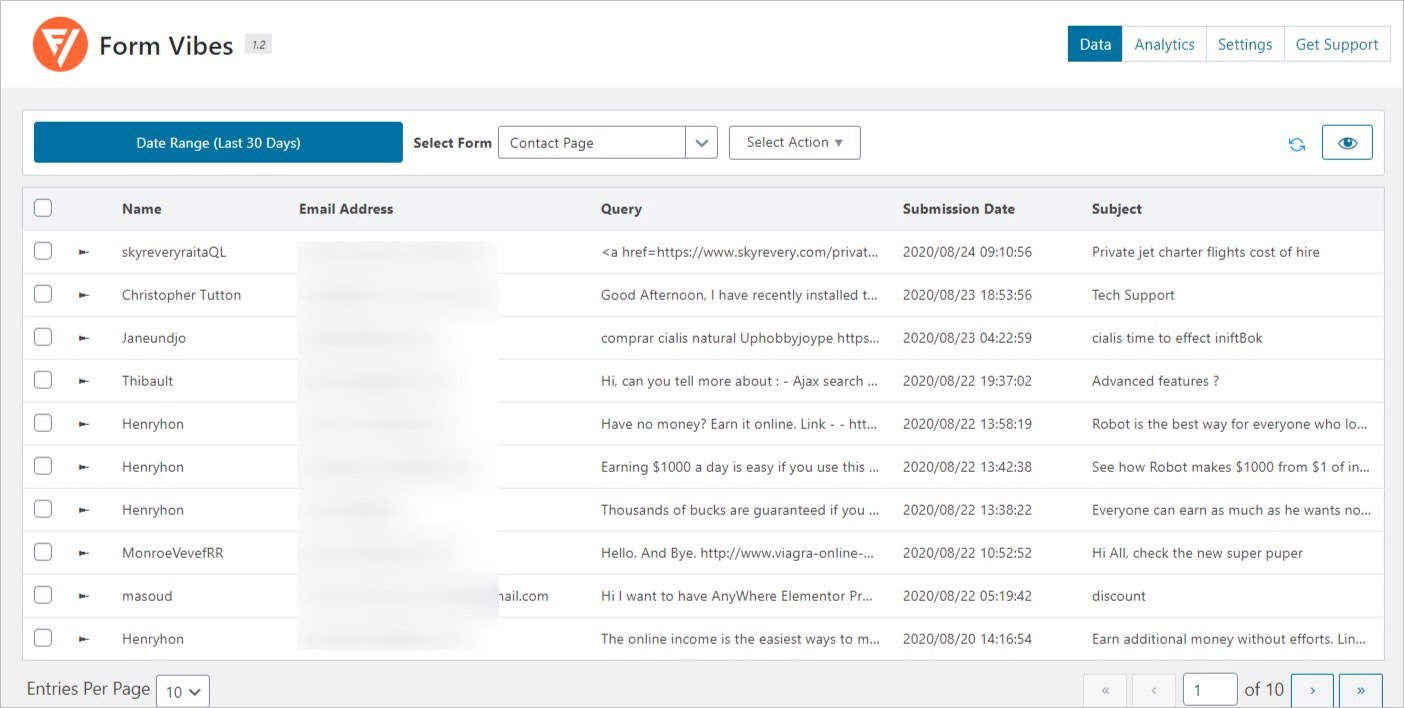Check the select-all header checkbox
Viewport: 1404px width, 708px height.
click(43, 208)
